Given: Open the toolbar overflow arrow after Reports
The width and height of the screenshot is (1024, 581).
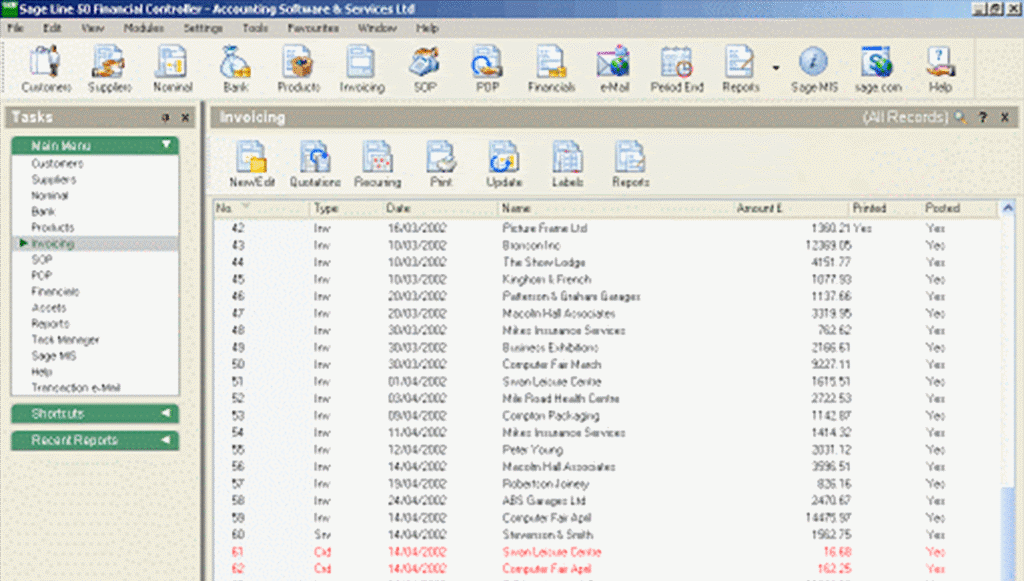Looking at the screenshot, I should coord(776,67).
